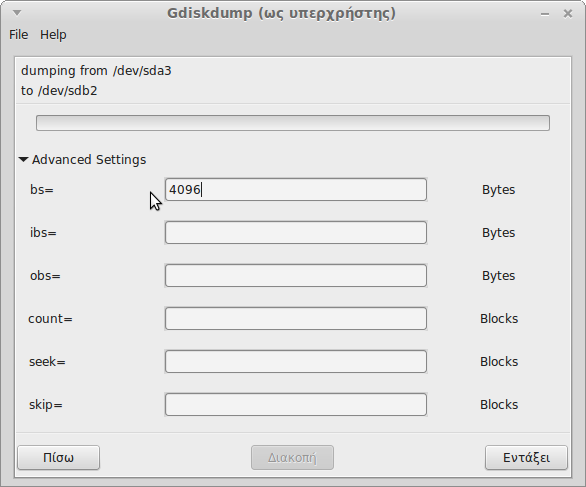This screenshot has height=487, width=586.
Task: Open the window menu arrow in title bar
Action: pyautogui.click(x=17, y=13)
